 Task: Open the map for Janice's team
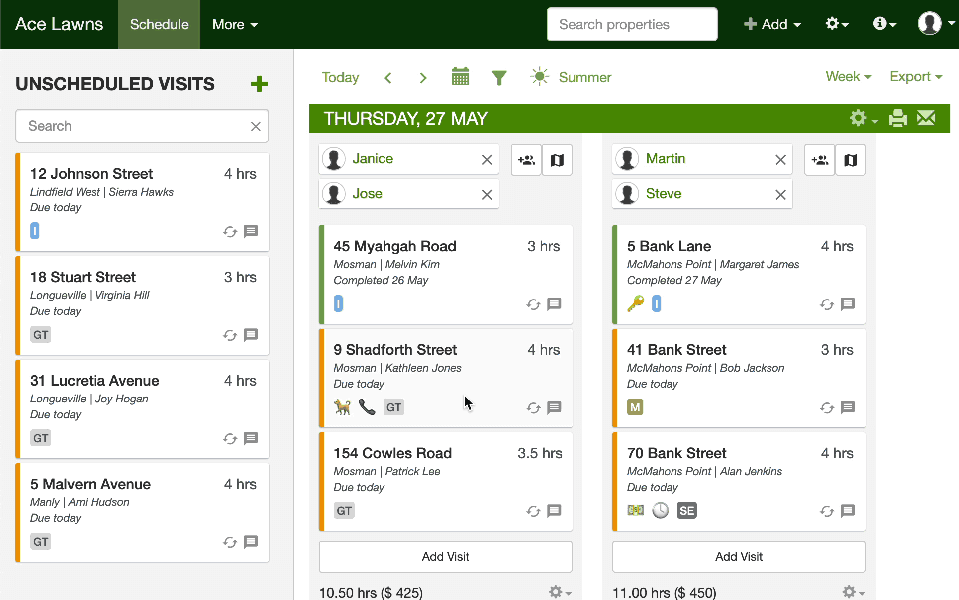pyautogui.click(x=558, y=160)
